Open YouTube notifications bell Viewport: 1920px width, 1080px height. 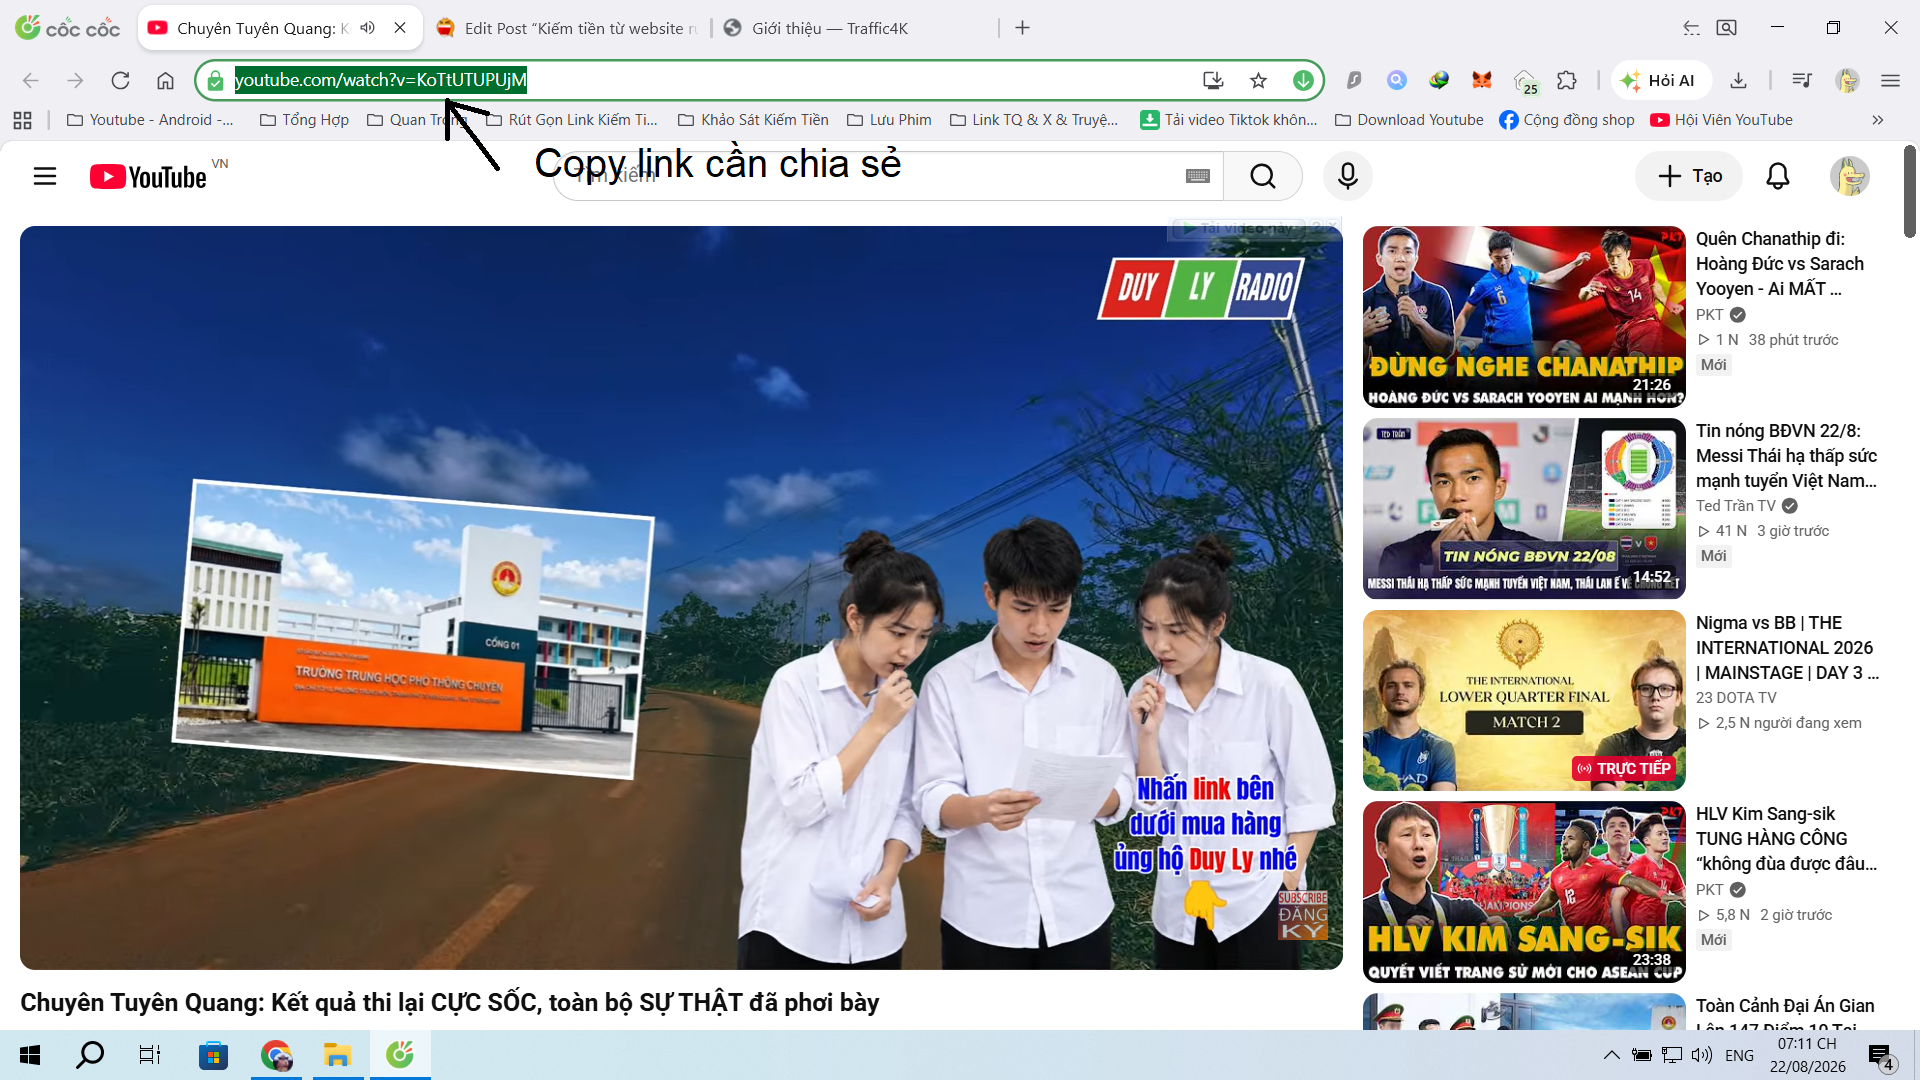point(1778,177)
